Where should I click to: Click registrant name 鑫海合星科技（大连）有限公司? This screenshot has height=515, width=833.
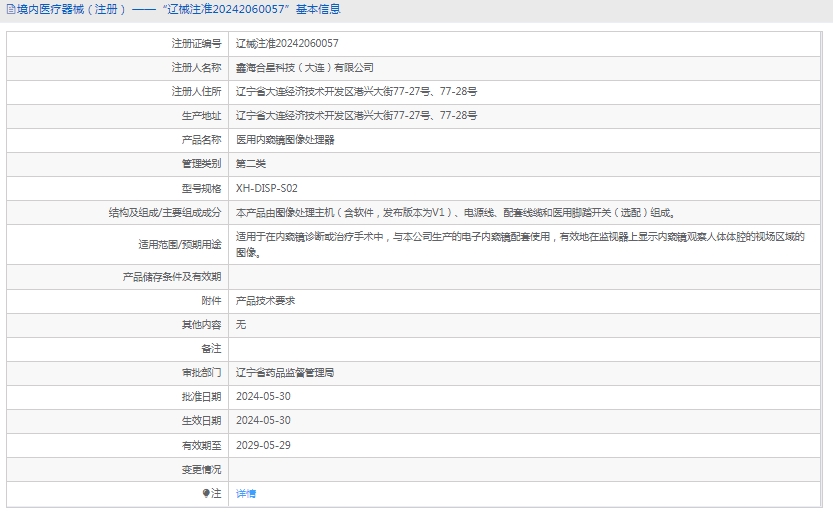tap(304, 68)
